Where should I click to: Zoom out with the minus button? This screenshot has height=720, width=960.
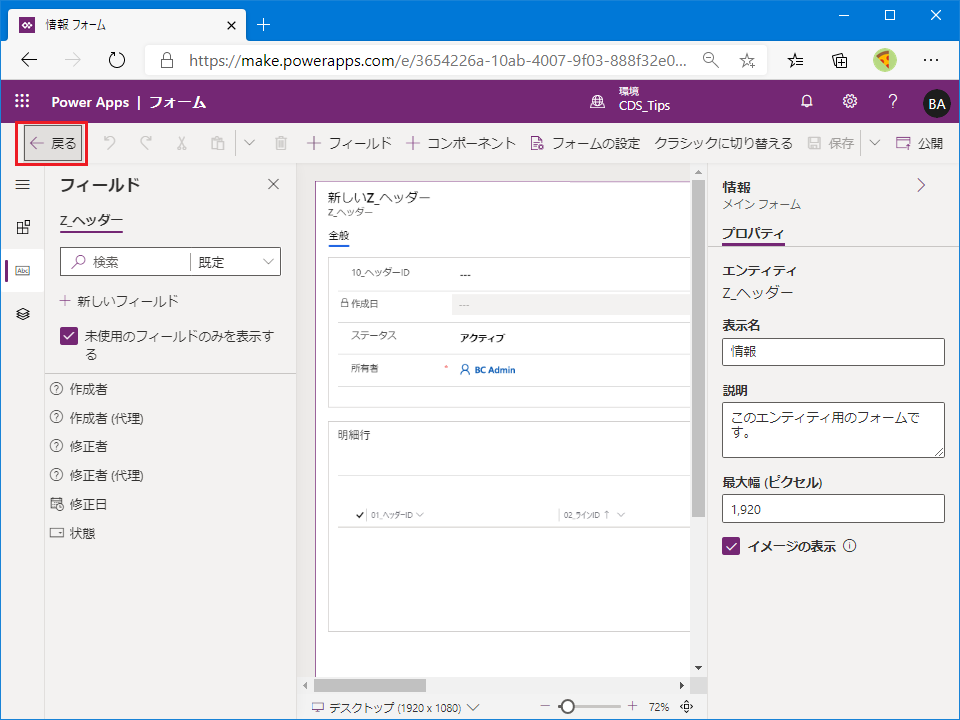pos(545,707)
